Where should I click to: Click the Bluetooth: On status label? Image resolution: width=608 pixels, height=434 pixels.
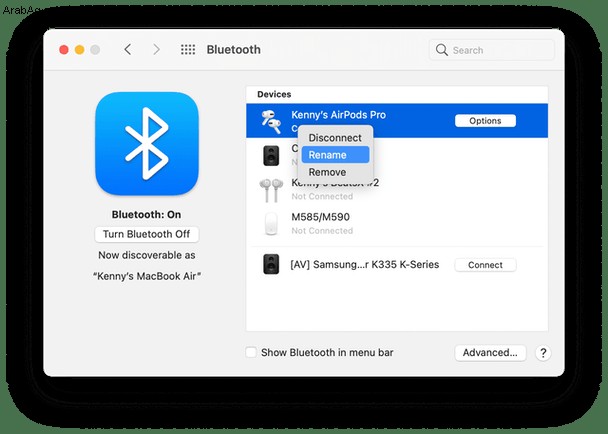tap(147, 214)
